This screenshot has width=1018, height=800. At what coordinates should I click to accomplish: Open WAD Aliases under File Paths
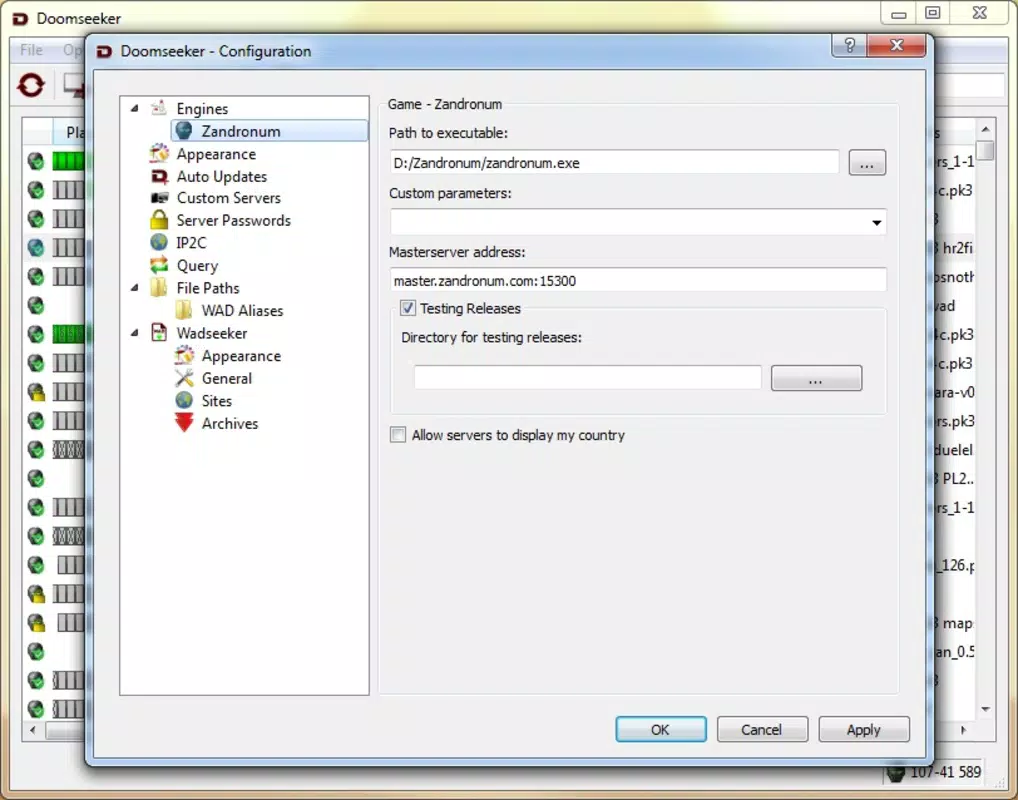click(242, 310)
